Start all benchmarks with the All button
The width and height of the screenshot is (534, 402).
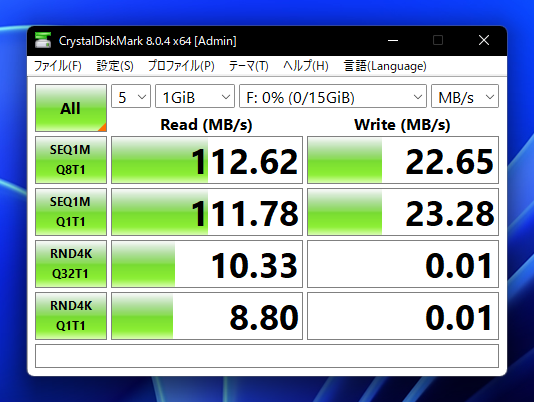coord(71,108)
